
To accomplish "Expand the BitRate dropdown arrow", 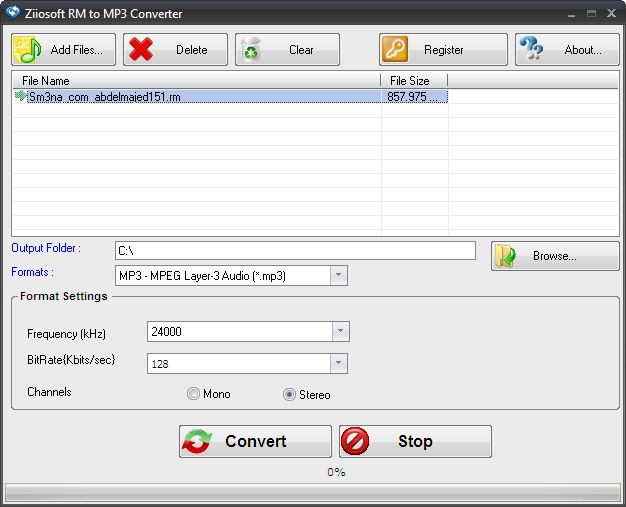I will (x=339, y=363).
